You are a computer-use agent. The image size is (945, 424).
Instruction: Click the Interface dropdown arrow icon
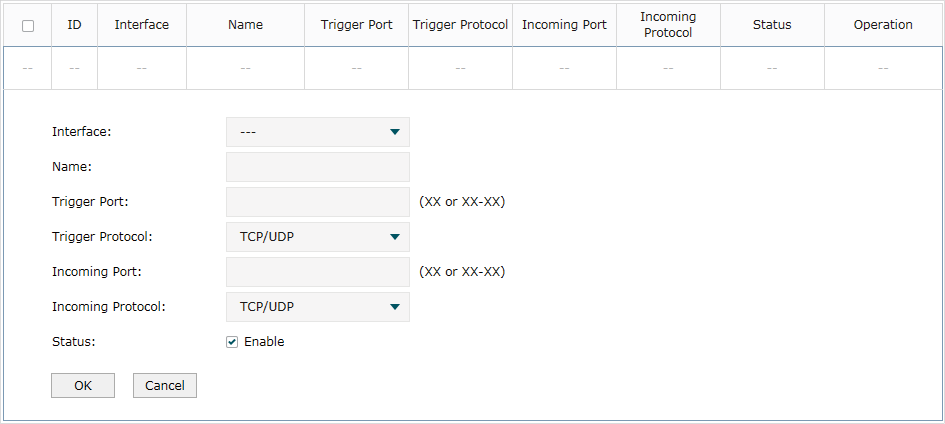point(395,132)
